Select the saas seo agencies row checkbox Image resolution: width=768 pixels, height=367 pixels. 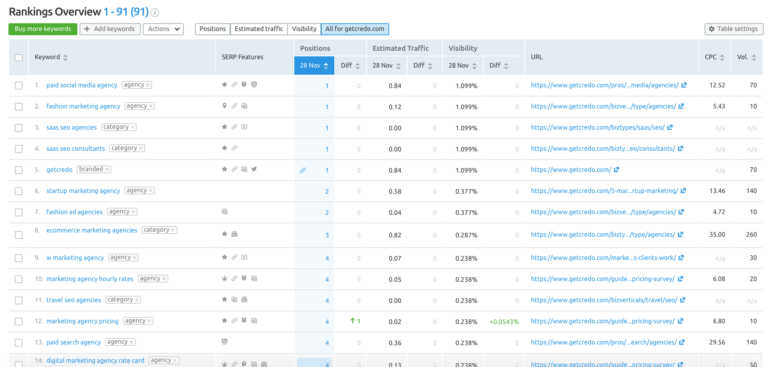19,127
